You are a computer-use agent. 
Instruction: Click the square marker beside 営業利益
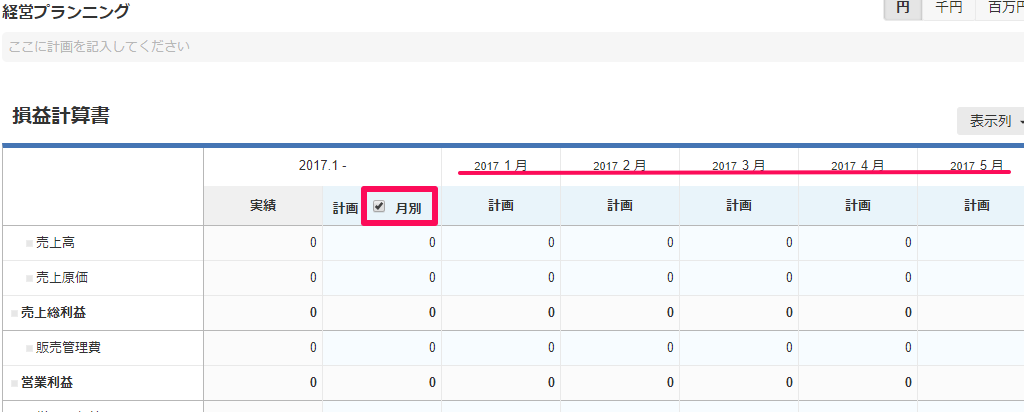(x=14, y=383)
